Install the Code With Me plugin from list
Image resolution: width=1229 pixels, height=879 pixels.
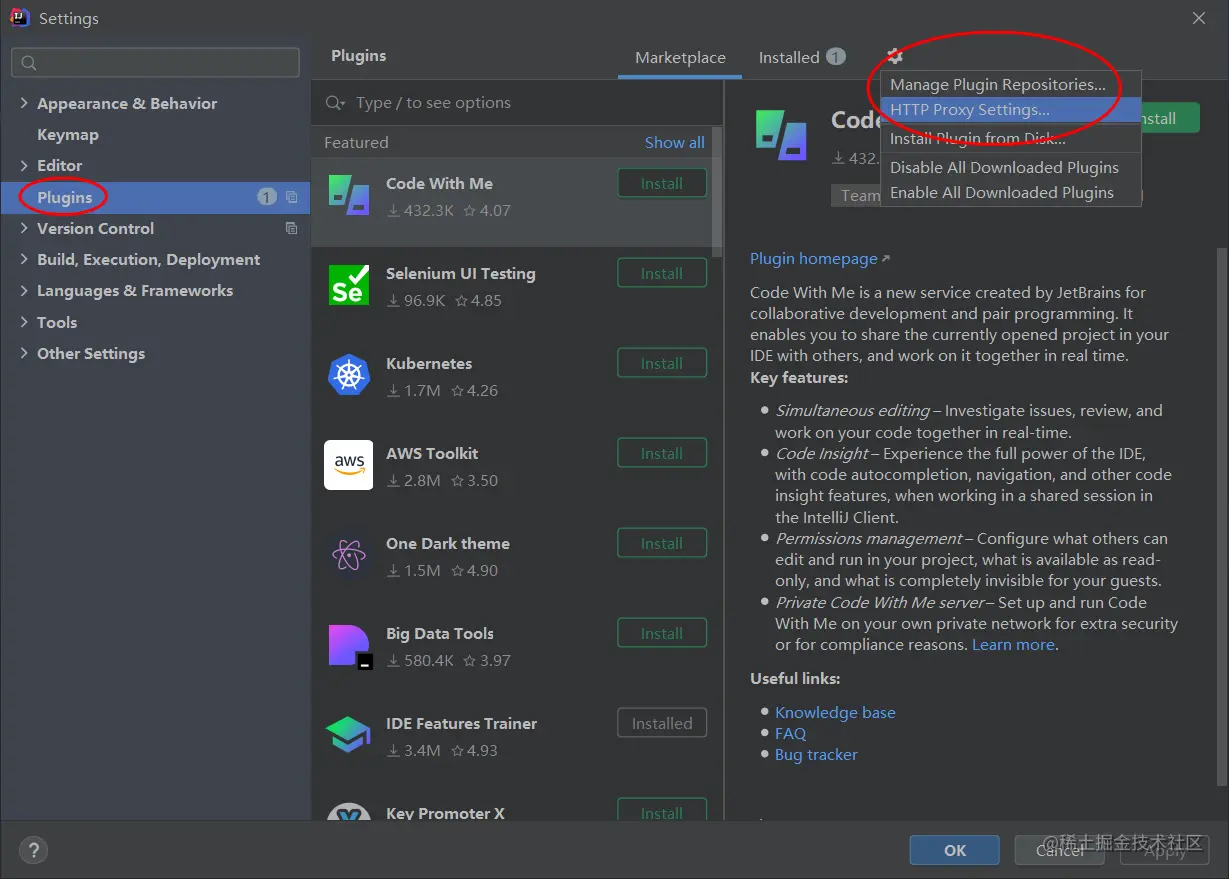662,184
